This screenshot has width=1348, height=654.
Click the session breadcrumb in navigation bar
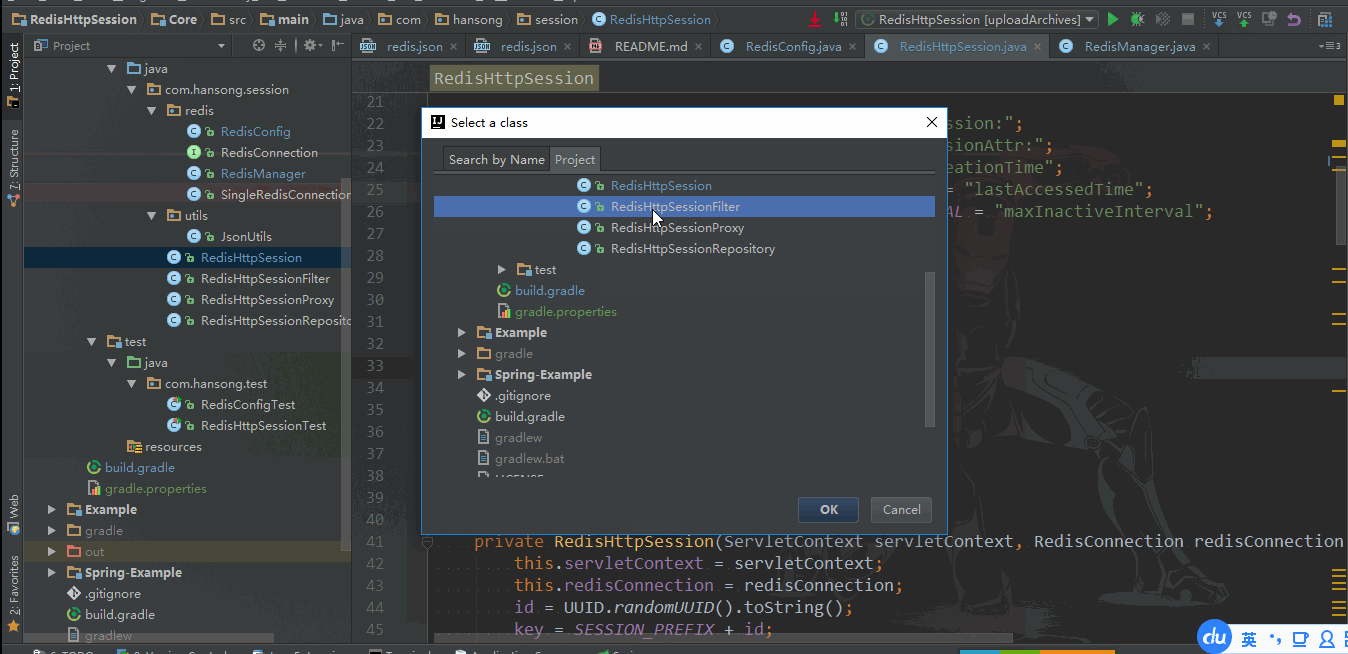546,19
